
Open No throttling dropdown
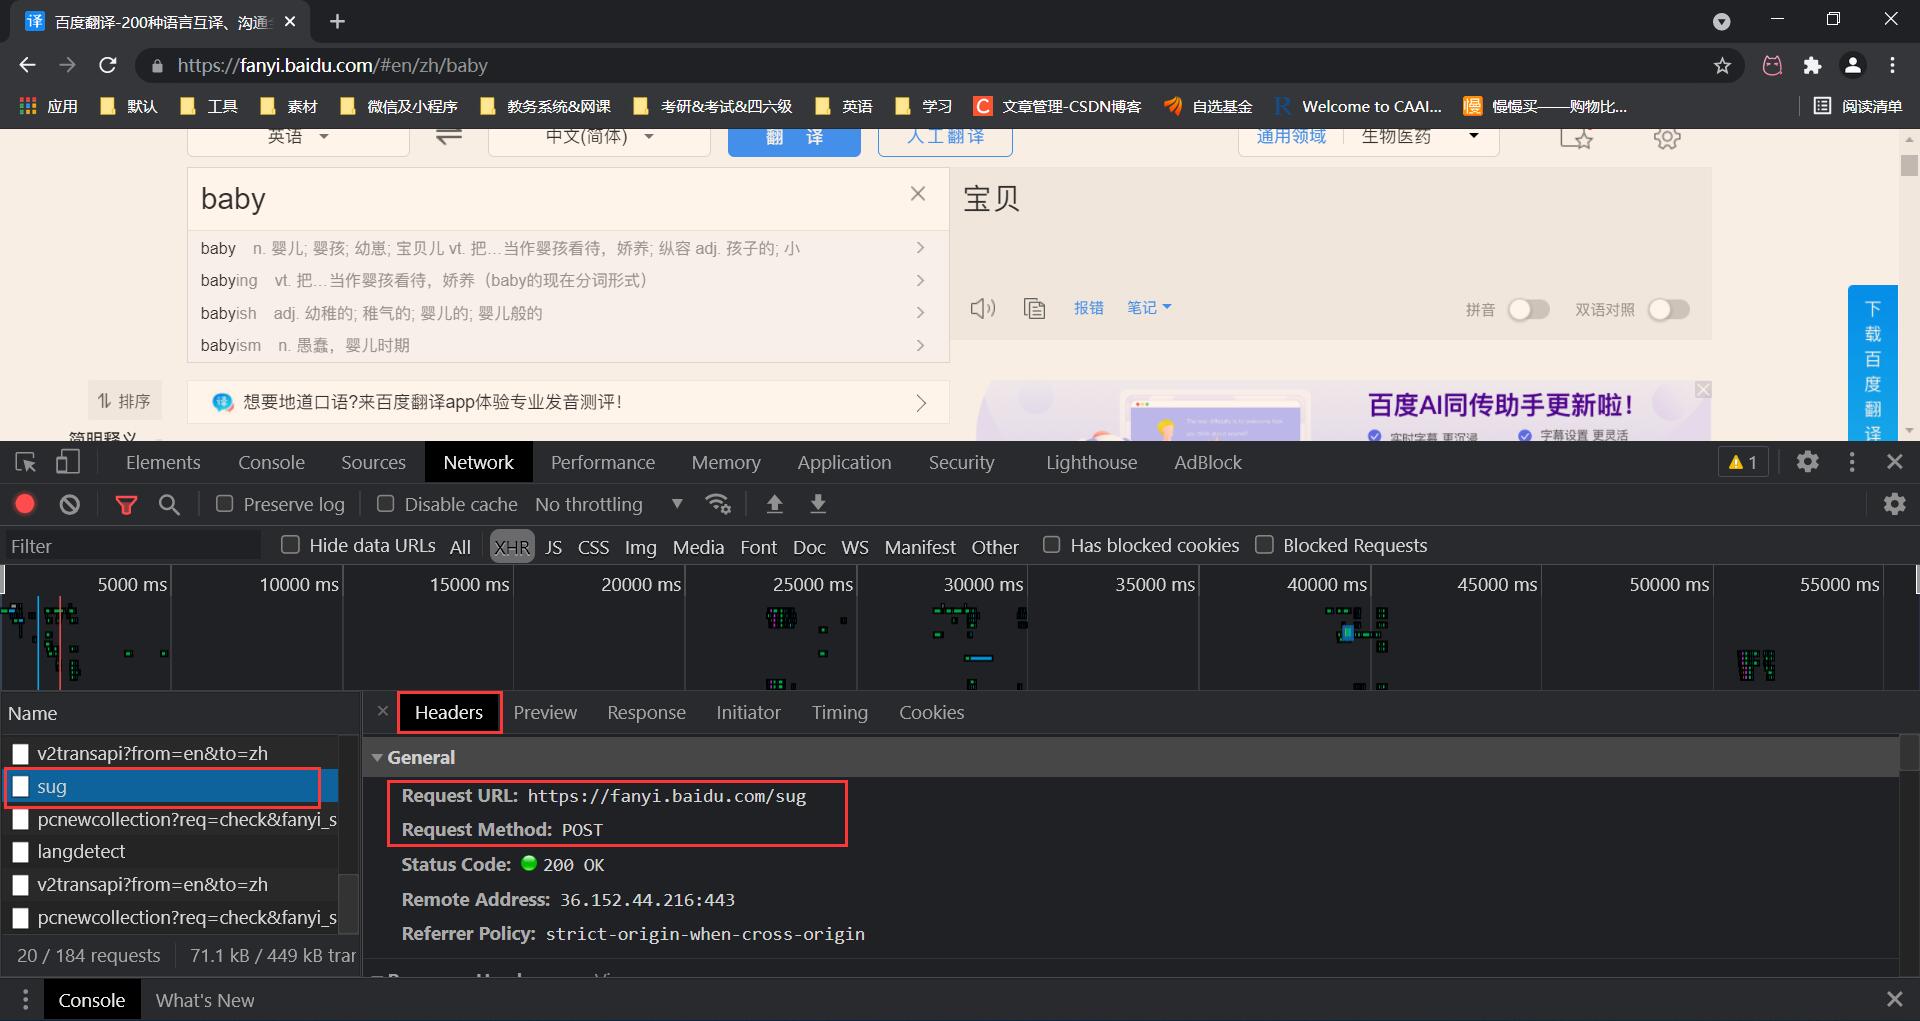[x=609, y=504]
